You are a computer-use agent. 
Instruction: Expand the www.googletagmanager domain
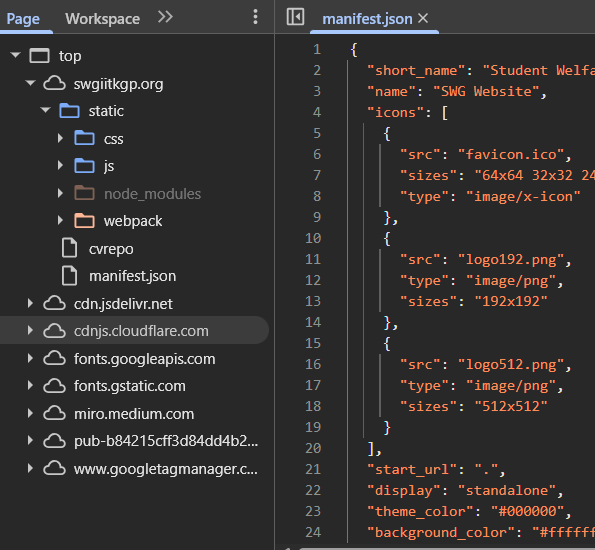(30, 468)
